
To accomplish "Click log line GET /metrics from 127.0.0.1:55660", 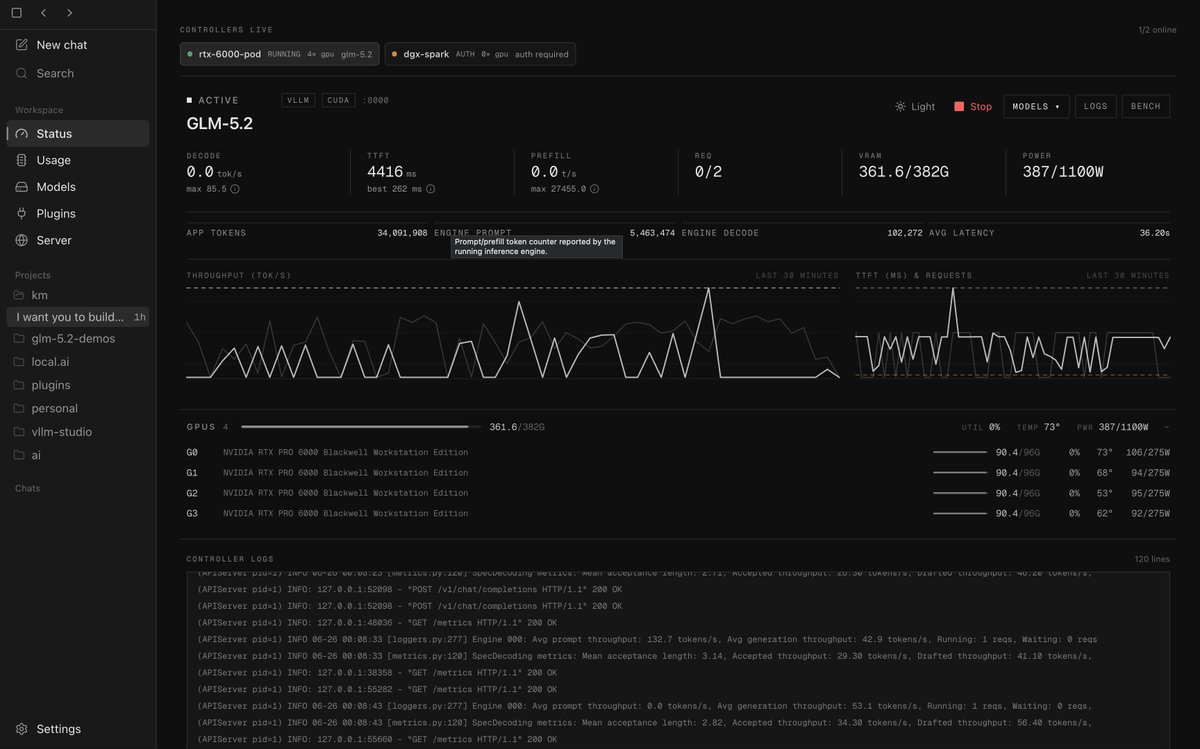I will (x=377, y=739).
